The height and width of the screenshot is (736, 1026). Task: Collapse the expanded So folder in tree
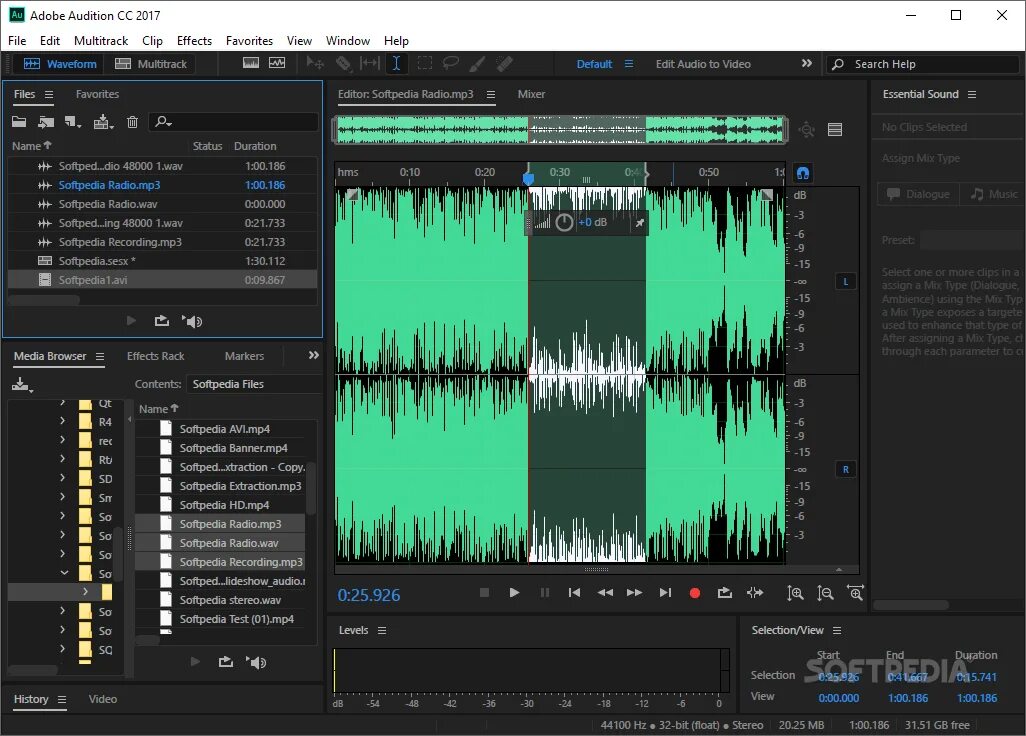click(x=64, y=574)
